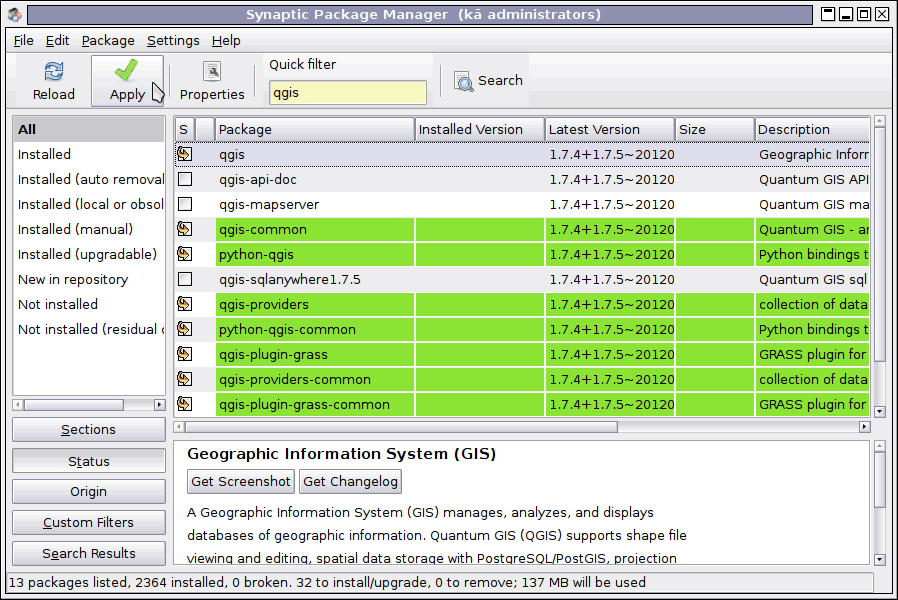
Task: Click the status icon for python-qgis
Action: tap(184, 254)
